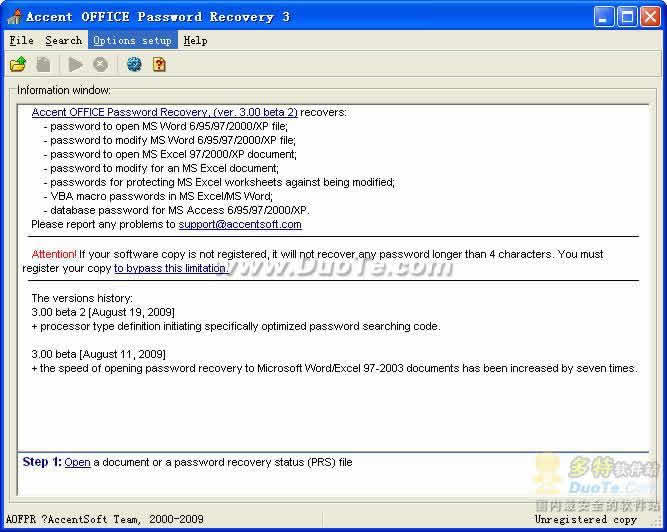The width and height of the screenshot is (667, 532).
Task: Click 'password to open MS Word' line
Action: 166,126
